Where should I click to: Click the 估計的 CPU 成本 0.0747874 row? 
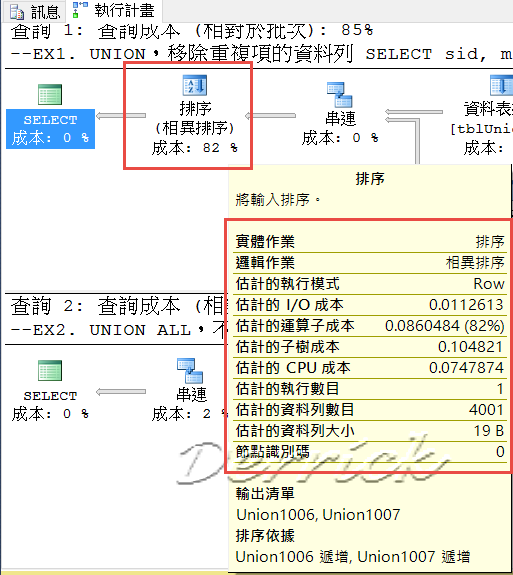point(370,368)
